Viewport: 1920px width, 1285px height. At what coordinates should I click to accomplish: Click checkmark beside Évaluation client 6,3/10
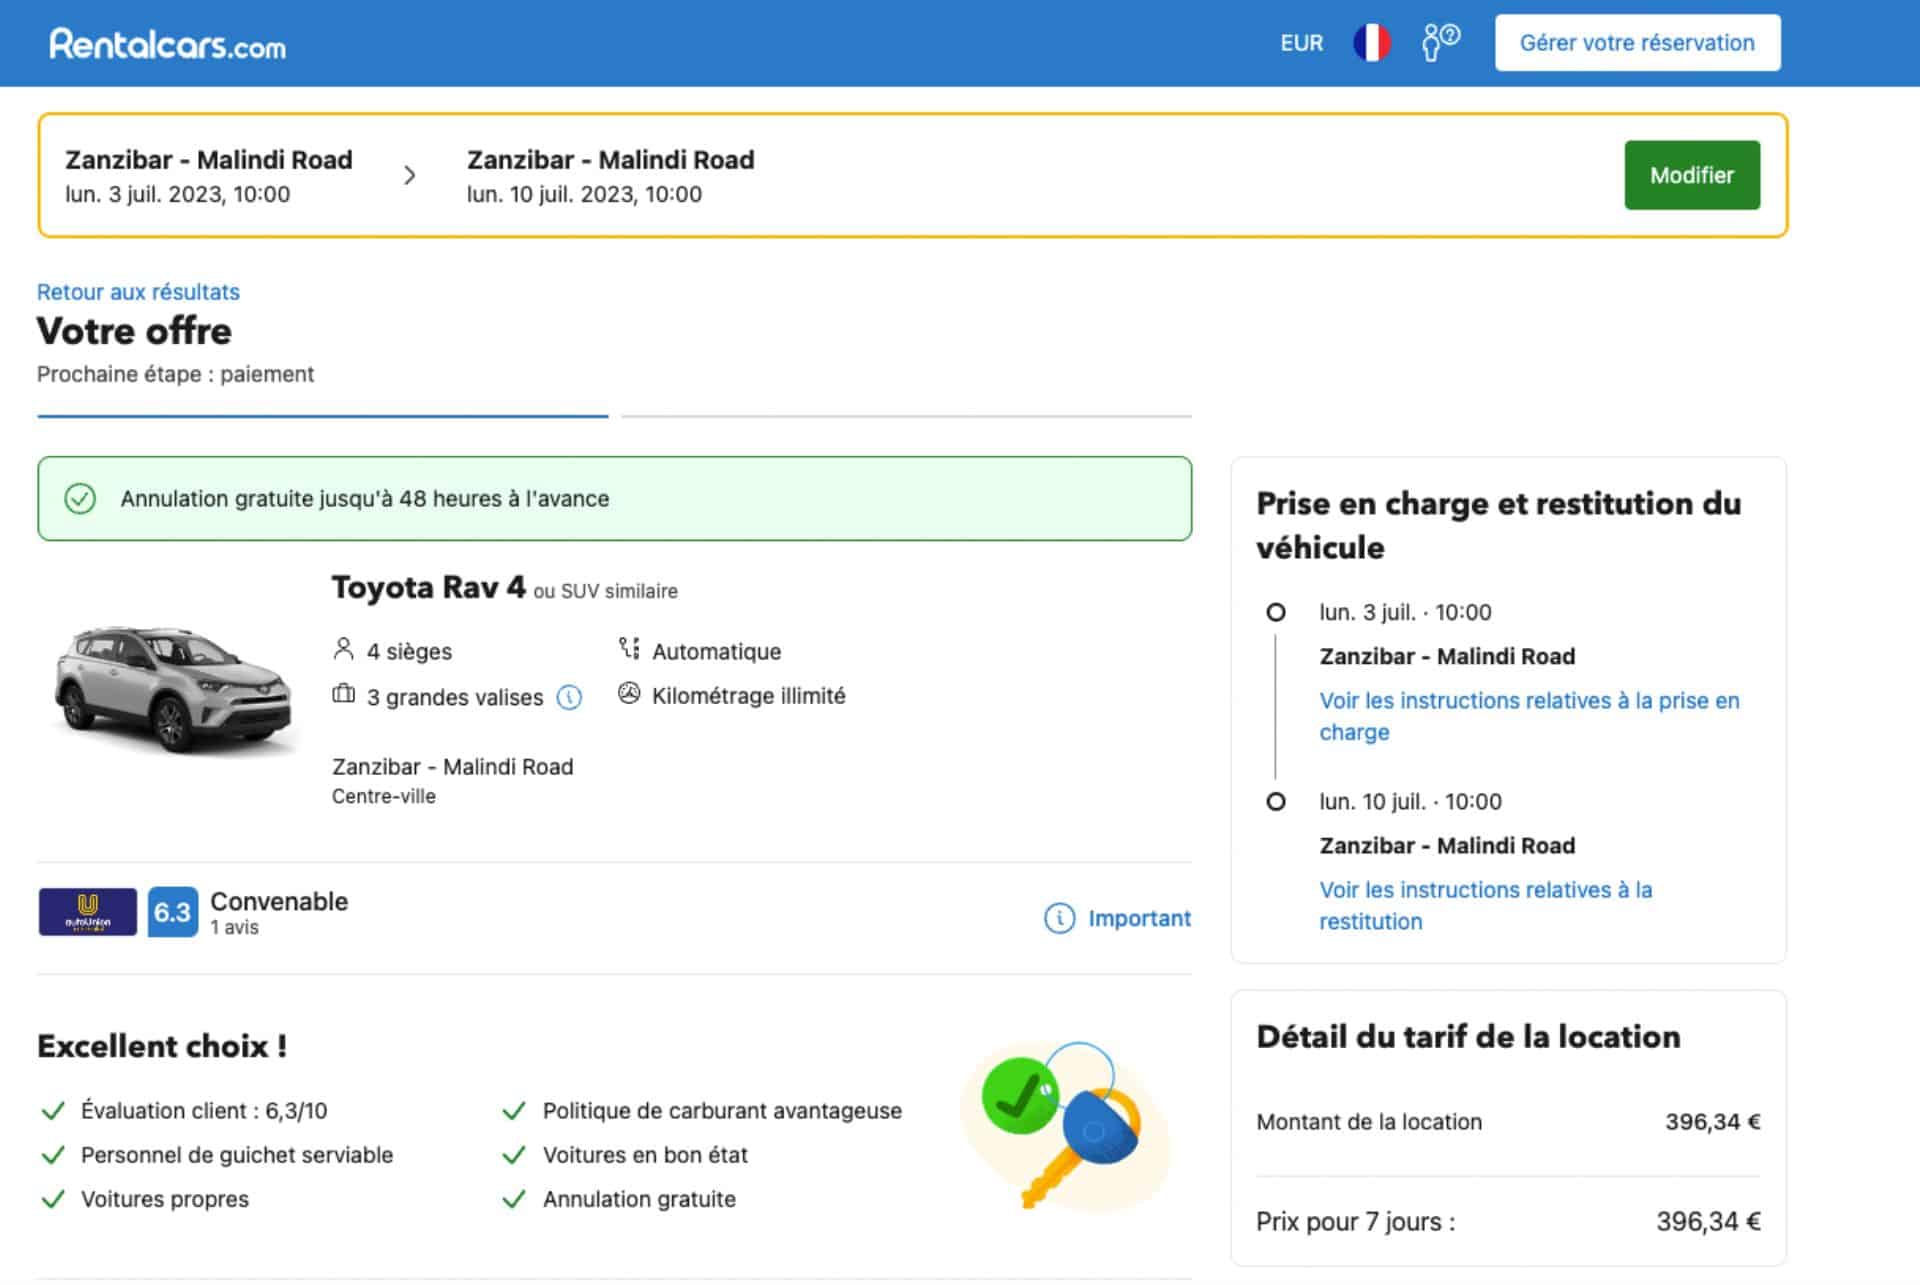point(53,1111)
